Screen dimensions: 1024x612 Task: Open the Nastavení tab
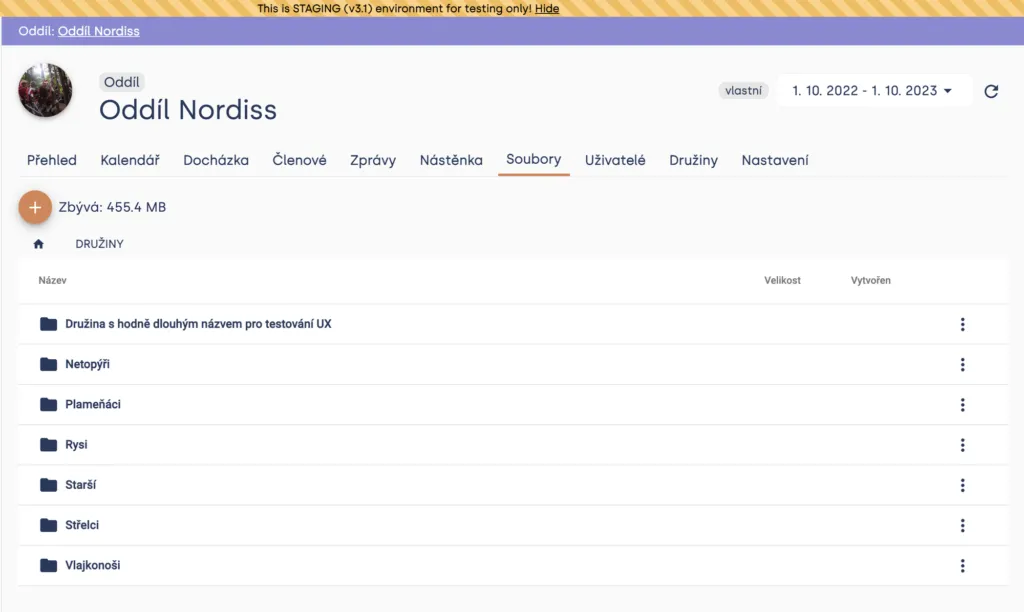tap(775, 160)
